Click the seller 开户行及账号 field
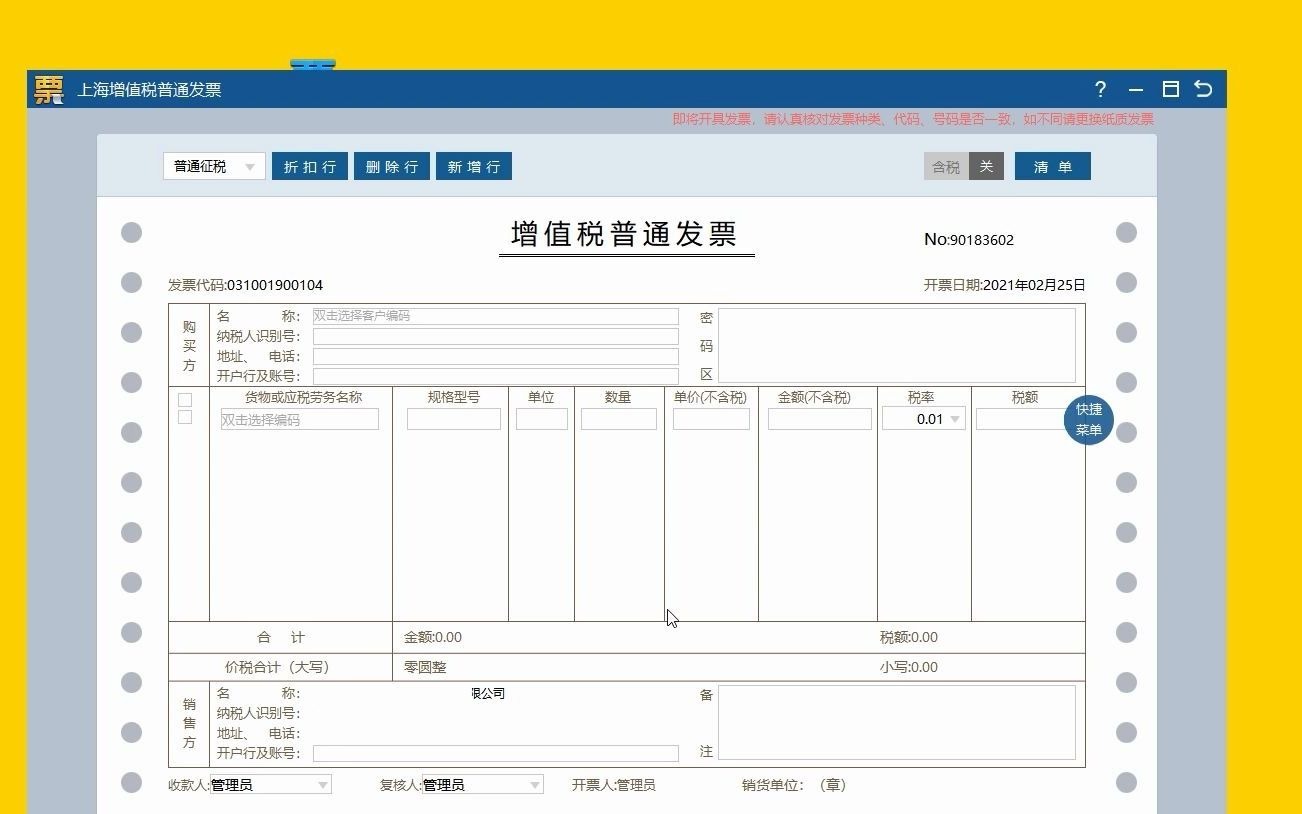 click(x=495, y=753)
